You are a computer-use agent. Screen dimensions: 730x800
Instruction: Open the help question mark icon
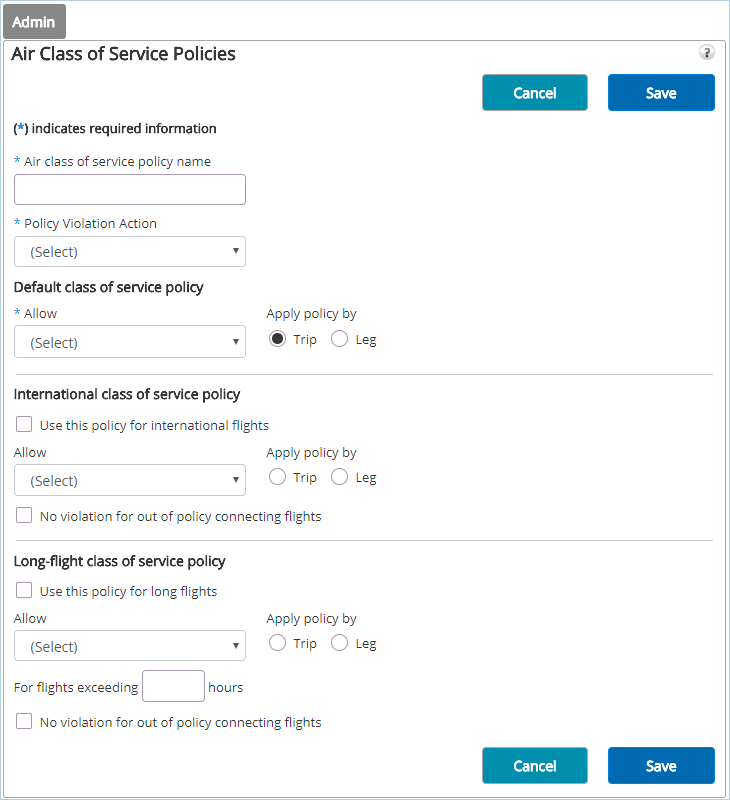click(x=707, y=53)
